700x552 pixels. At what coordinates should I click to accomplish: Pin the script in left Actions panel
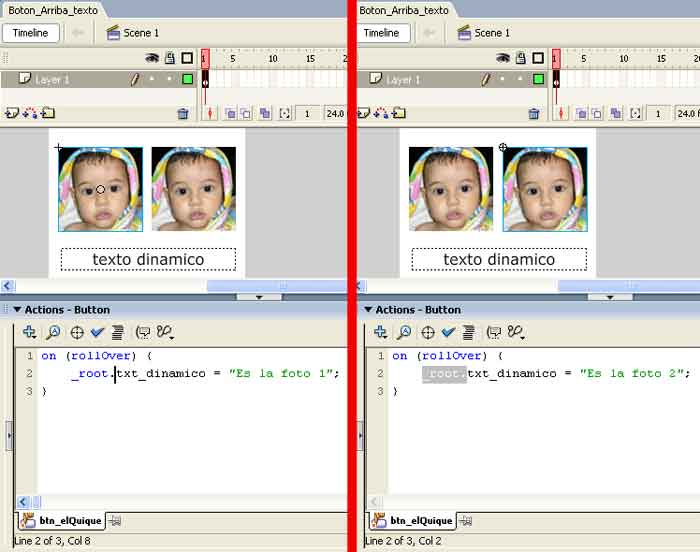pos(115,521)
